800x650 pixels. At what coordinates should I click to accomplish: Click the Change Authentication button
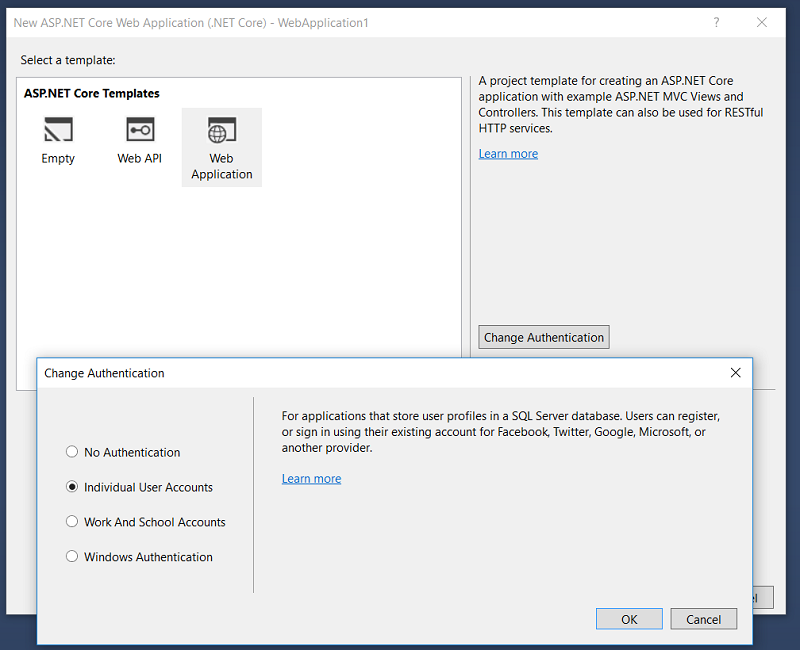coord(543,337)
